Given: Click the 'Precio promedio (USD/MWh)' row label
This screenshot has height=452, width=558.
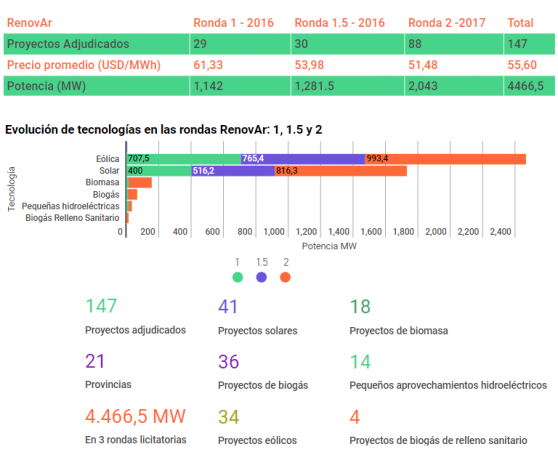Looking at the screenshot, I should point(84,65).
